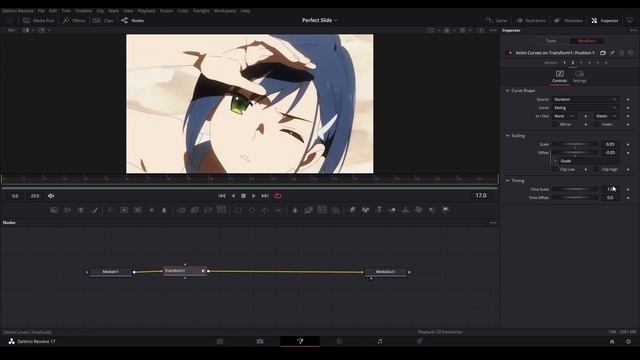Open the viewer Fit zoom dropdown

tap(12, 30)
